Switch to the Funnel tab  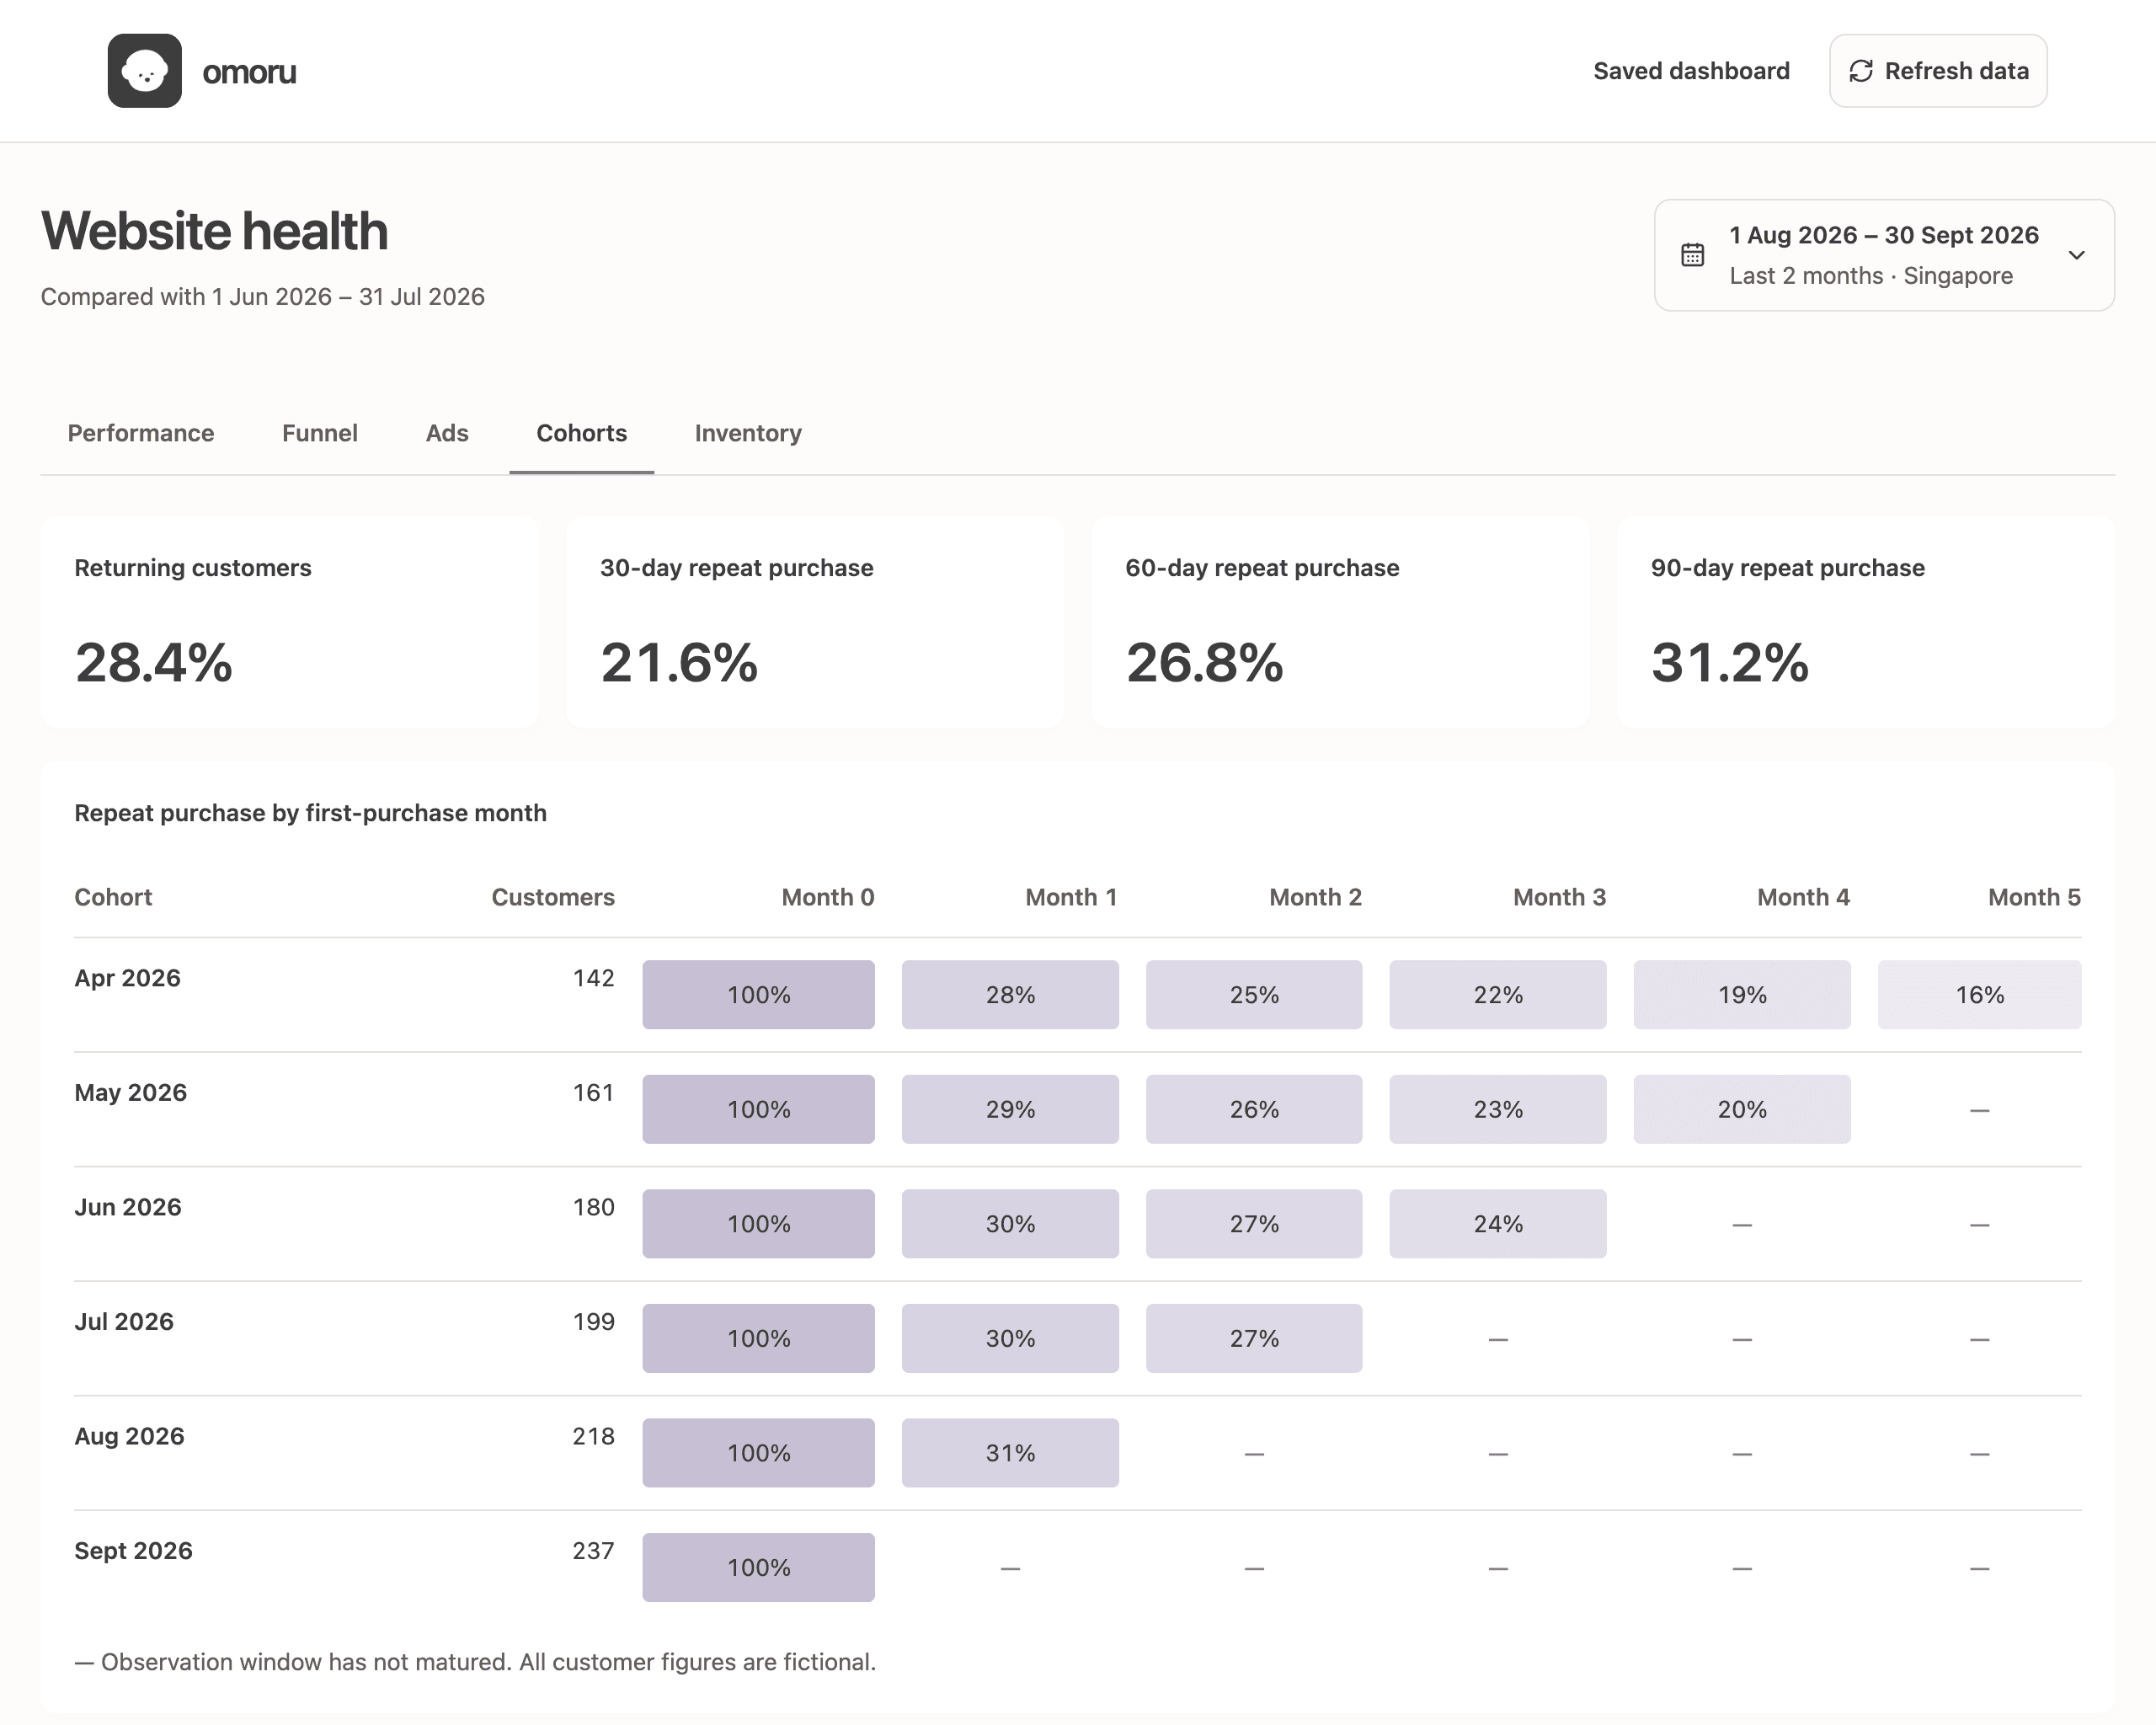(320, 433)
